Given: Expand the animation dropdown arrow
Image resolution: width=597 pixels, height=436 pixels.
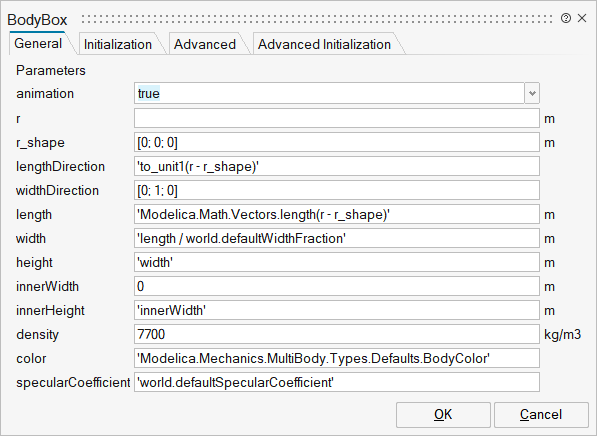Looking at the screenshot, I should (x=532, y=93).
